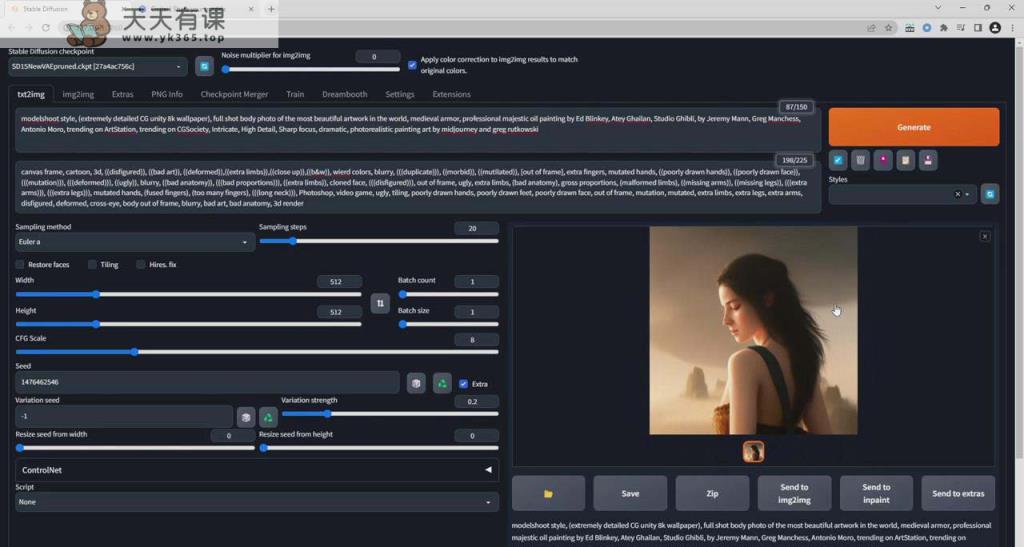Screen dimensions: 1024x547
Task: Click the clipboard icon under Generate
Action: pyautogui.click(x=905, y=160)
